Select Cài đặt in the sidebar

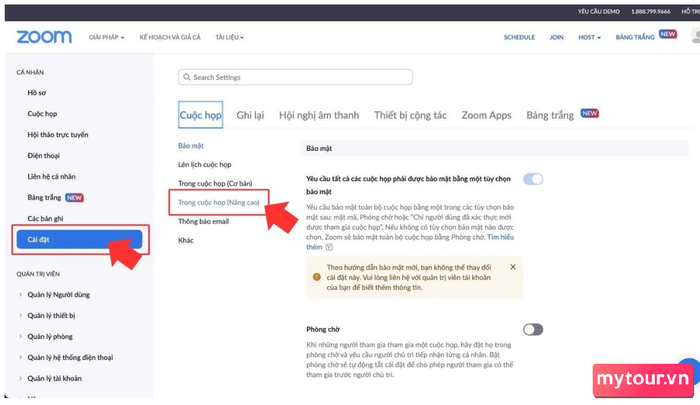point(79,239)
